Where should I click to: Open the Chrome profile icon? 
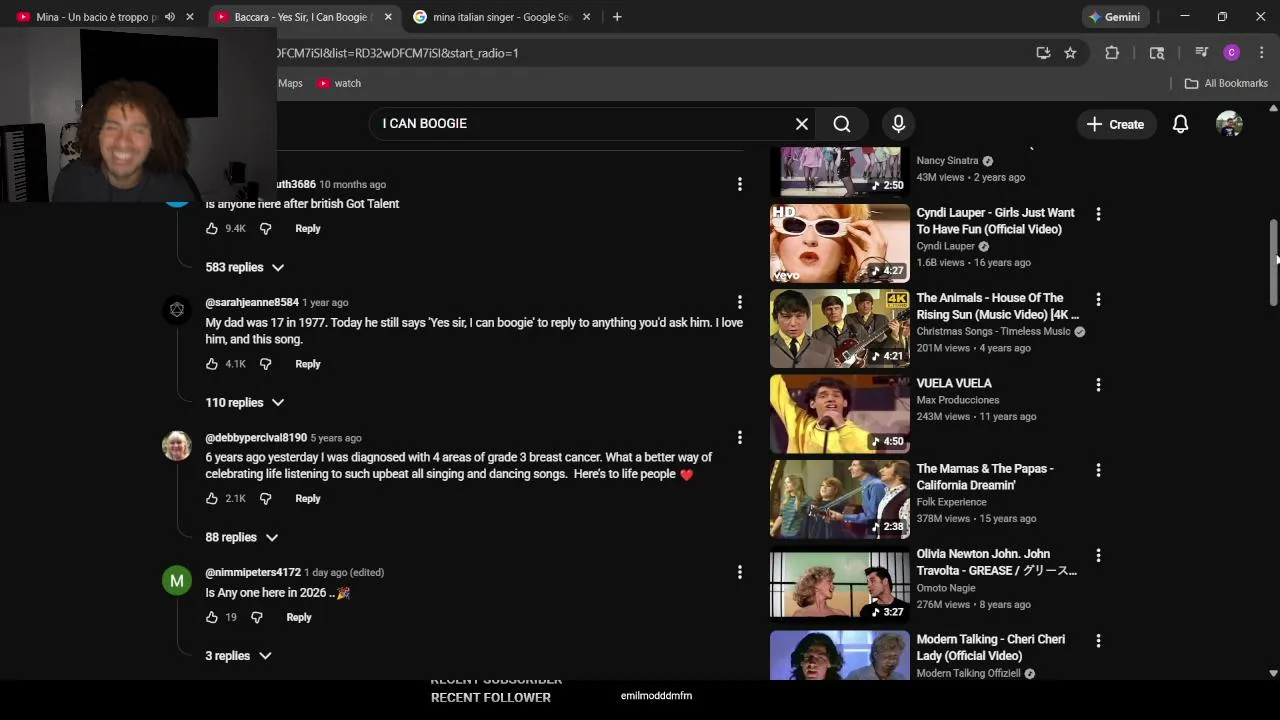point(1231,53)
